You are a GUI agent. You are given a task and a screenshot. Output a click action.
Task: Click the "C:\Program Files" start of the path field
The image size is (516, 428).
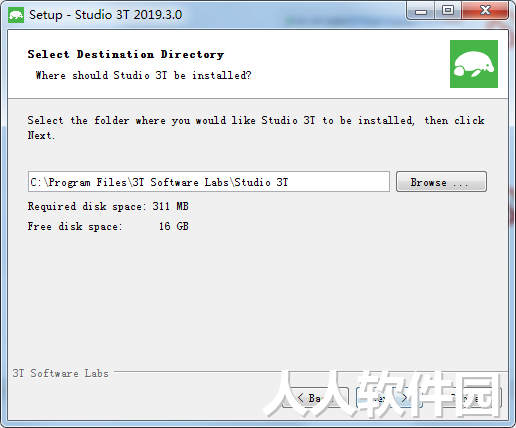click(79, 182)
